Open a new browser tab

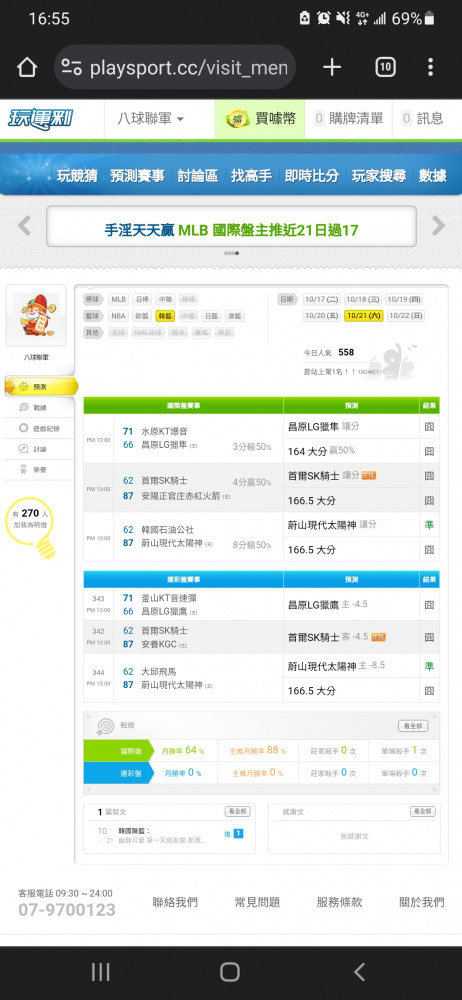point(332,67)
